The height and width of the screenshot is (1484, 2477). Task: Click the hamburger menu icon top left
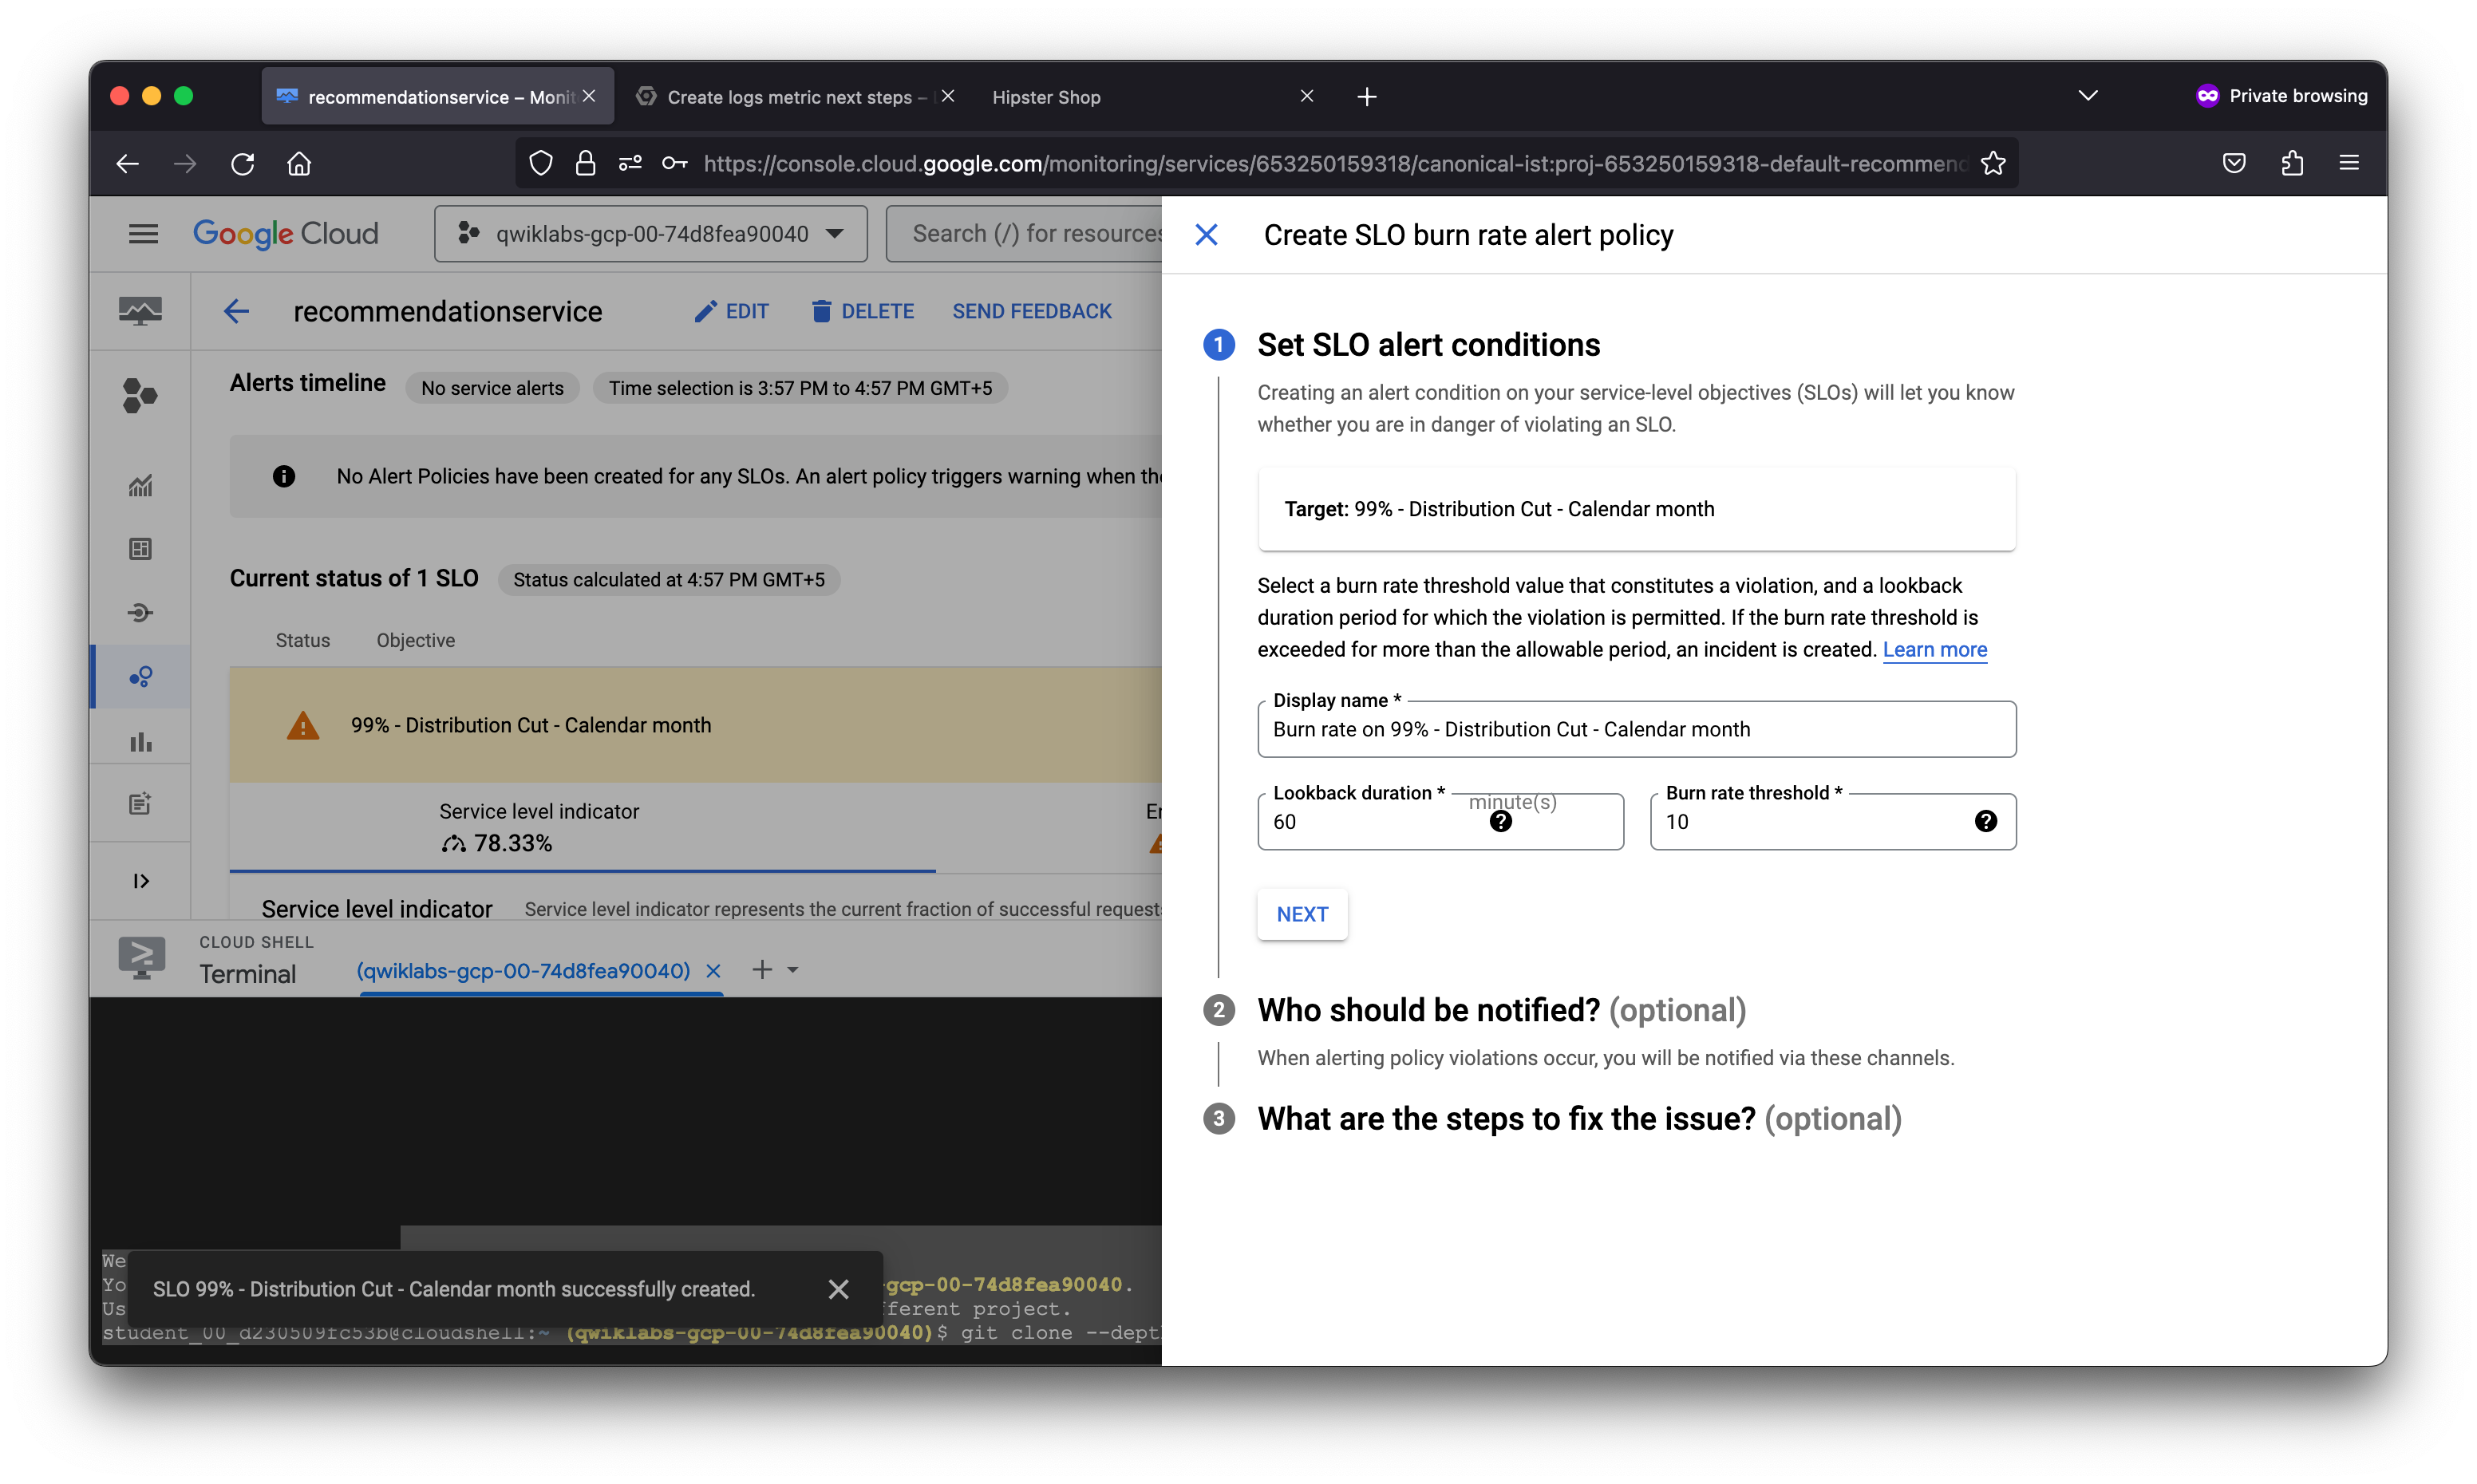[145, 235]
